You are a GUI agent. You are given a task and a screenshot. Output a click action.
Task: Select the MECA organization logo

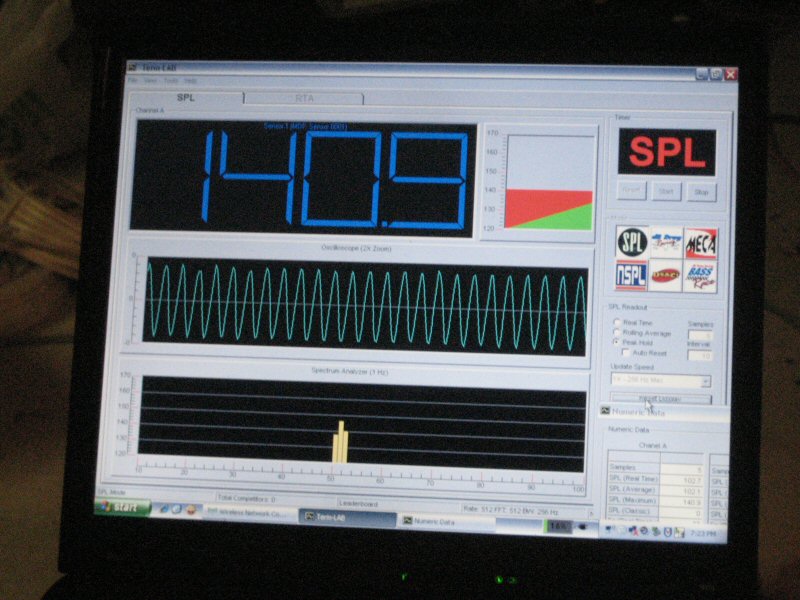pos(701,244)
